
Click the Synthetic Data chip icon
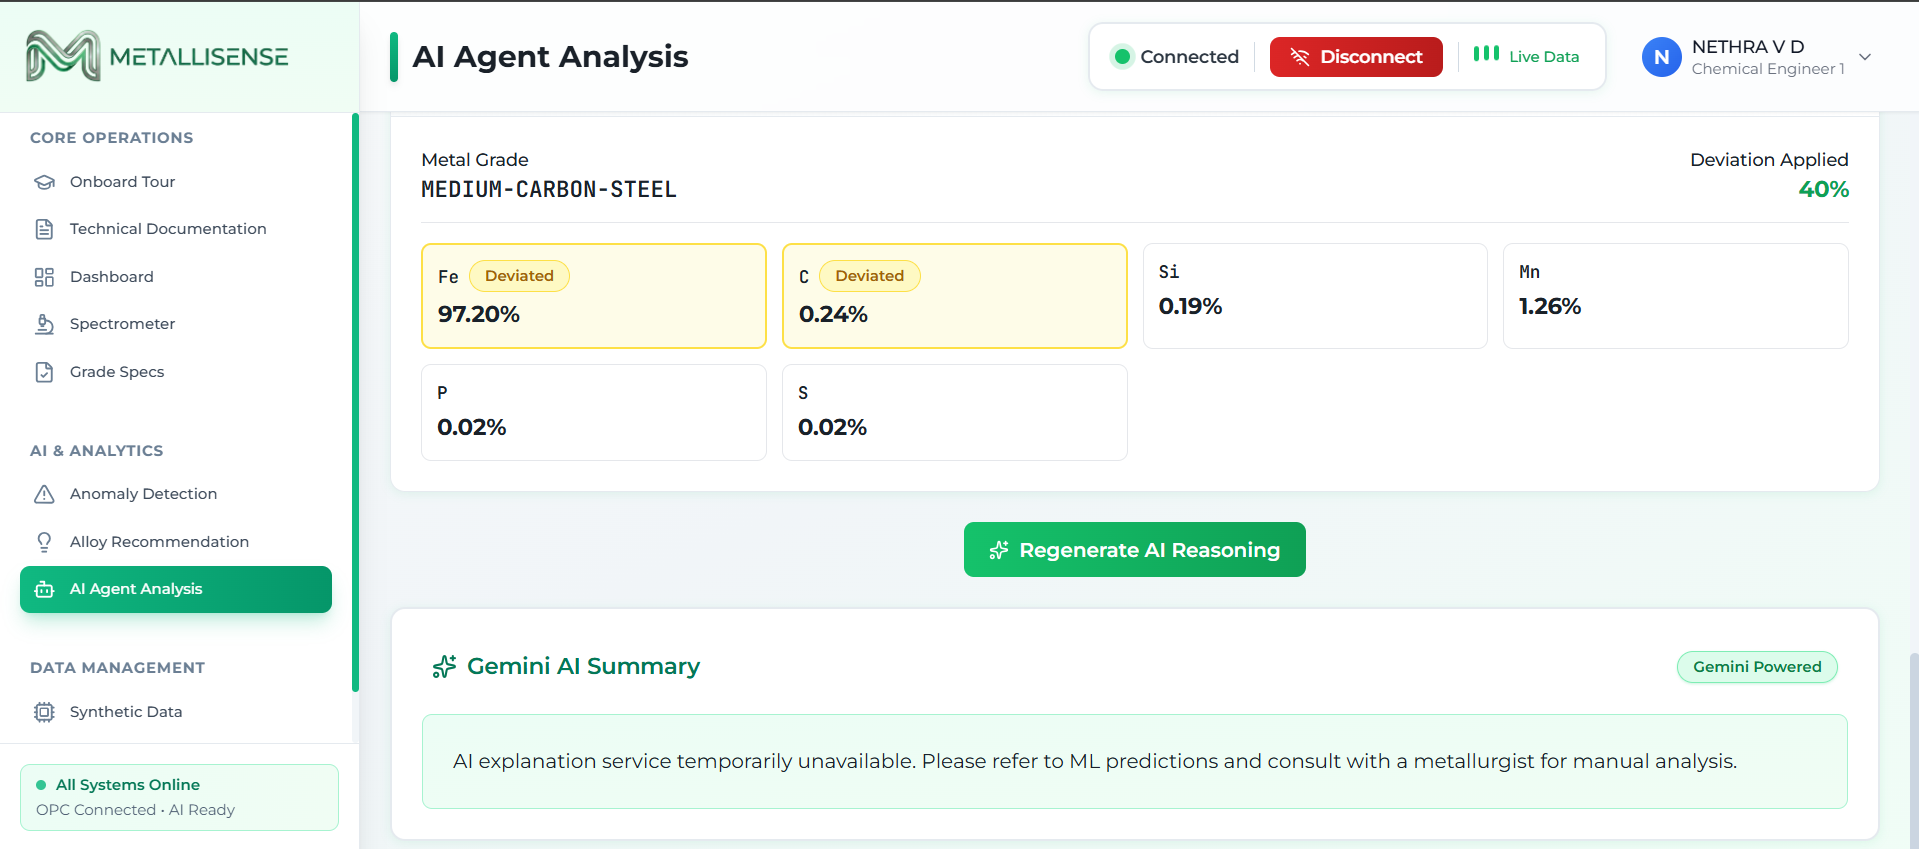coord(44,712)
